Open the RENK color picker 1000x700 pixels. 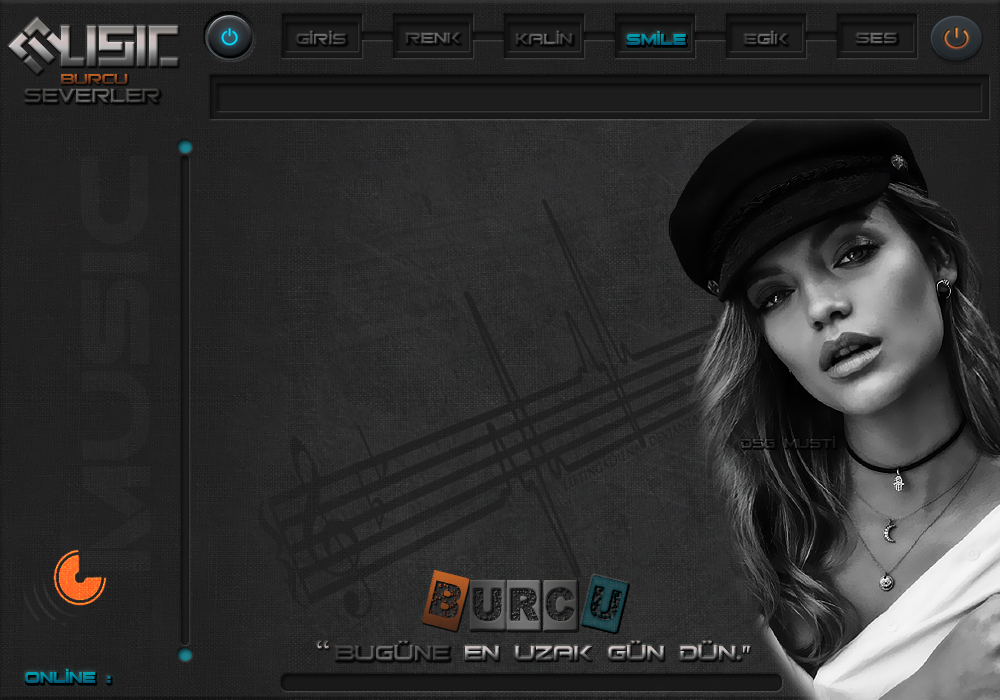pos(433,38)
